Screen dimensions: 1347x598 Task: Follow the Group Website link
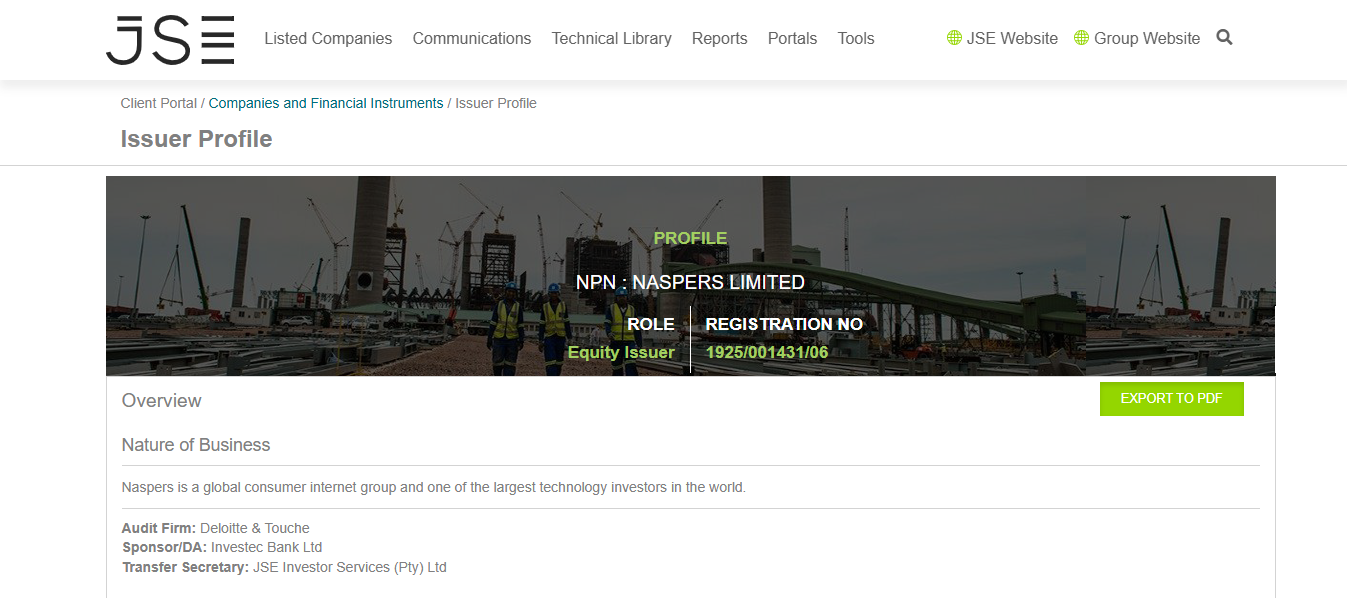click(1147, 38)
